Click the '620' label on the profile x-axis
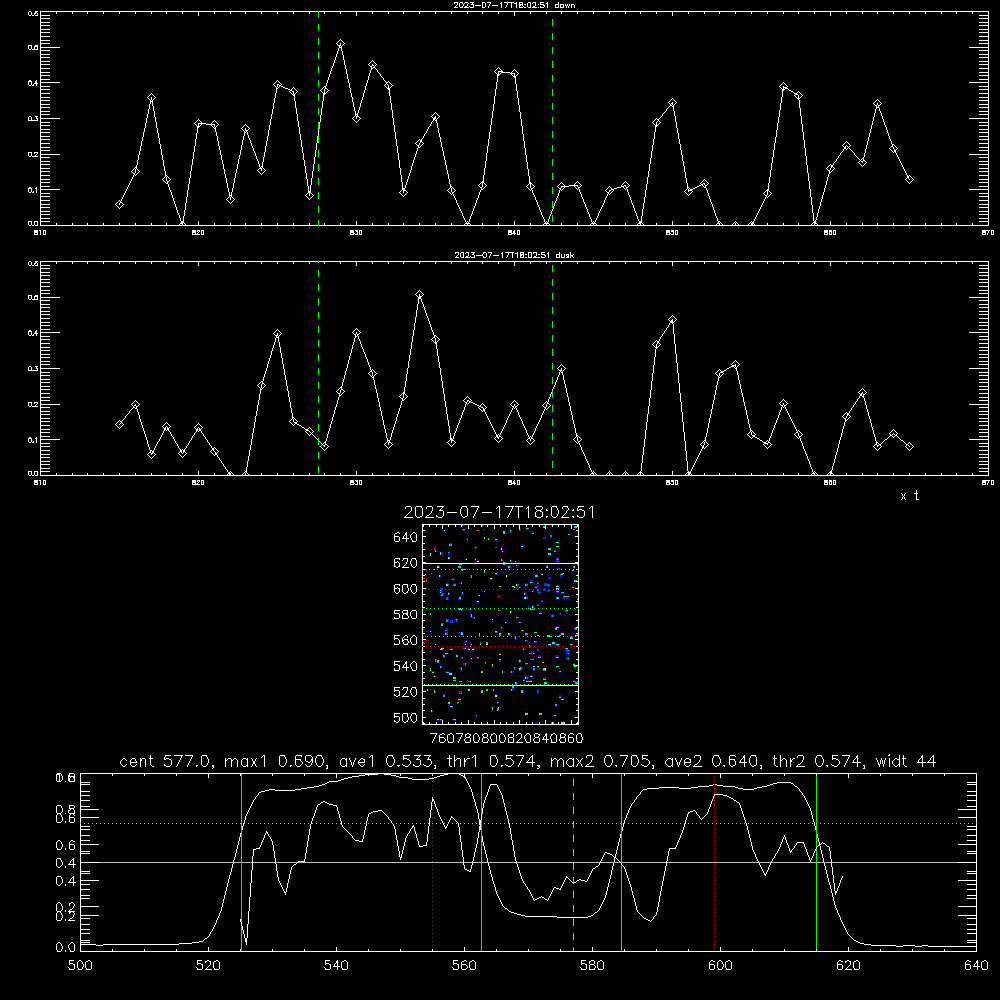 click(x=848, y=966)
